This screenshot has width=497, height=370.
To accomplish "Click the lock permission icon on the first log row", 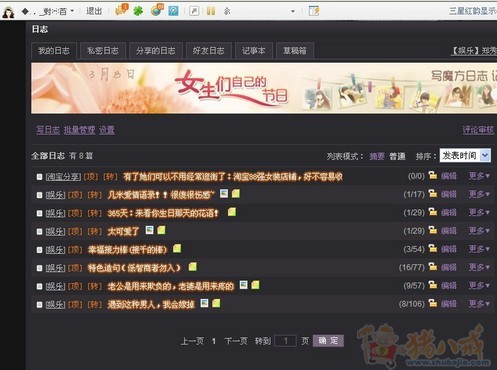I will (433, 175).
